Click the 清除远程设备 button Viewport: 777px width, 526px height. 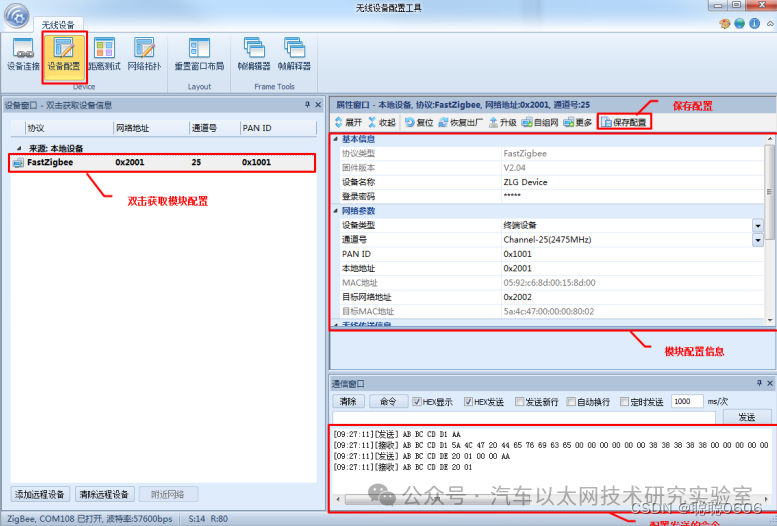pyautogui.click(x=105, y=494)
